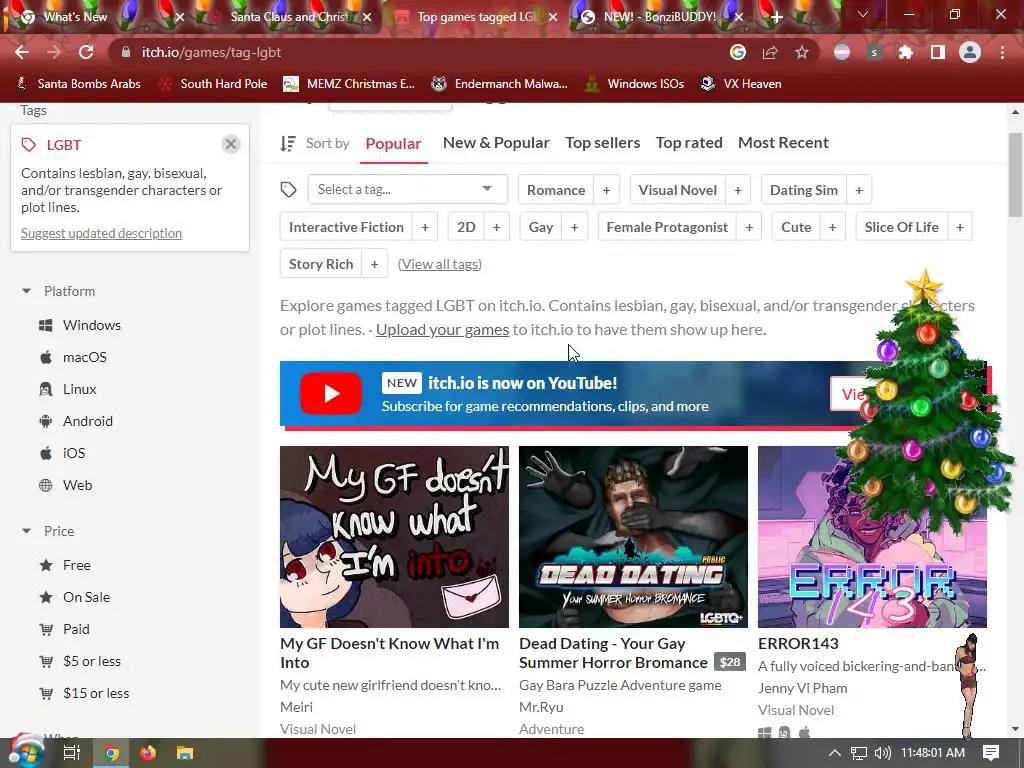1024x768 pixels.
Task: Bookmark this page with the star
Action: pyautogui.click(x=802, y=52)
